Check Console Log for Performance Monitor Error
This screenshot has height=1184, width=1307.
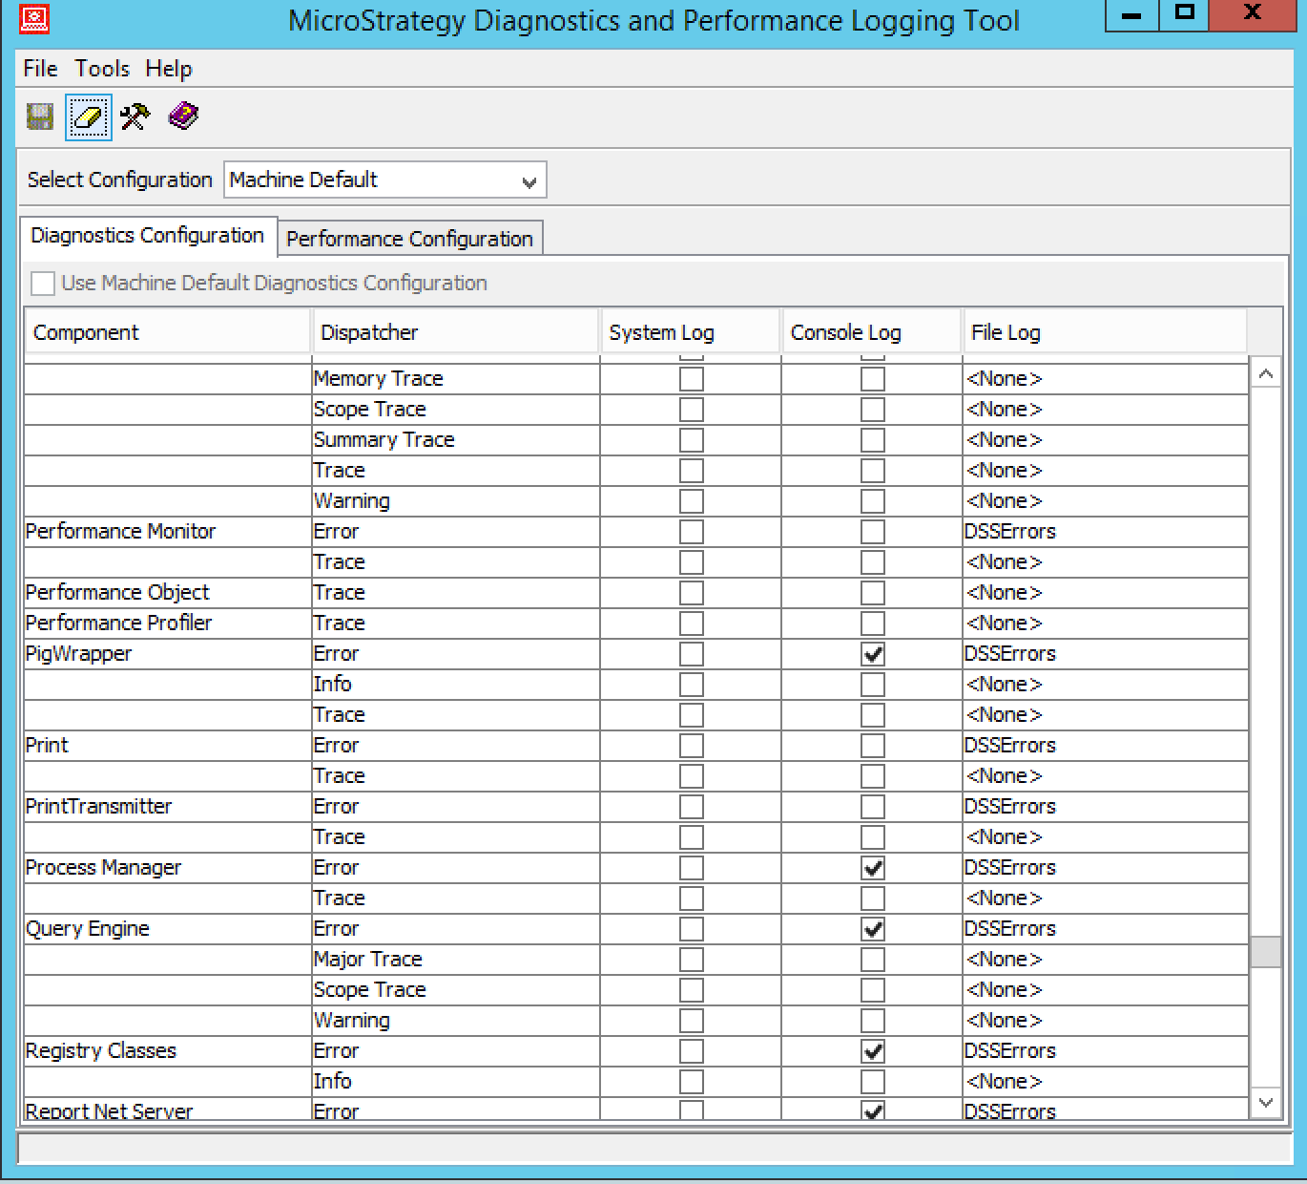pos(872,531)
